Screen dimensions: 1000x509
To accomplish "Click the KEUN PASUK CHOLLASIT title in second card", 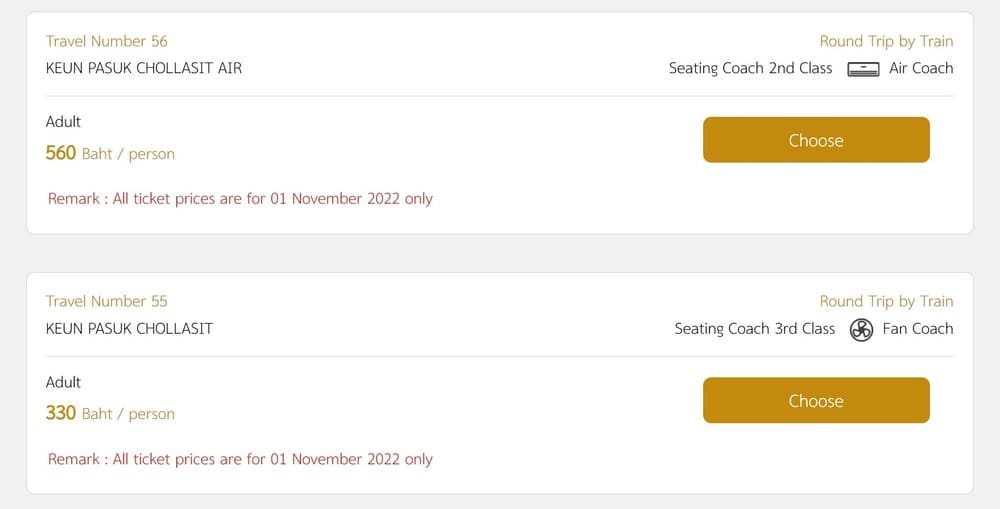I will tap(129, 328).
